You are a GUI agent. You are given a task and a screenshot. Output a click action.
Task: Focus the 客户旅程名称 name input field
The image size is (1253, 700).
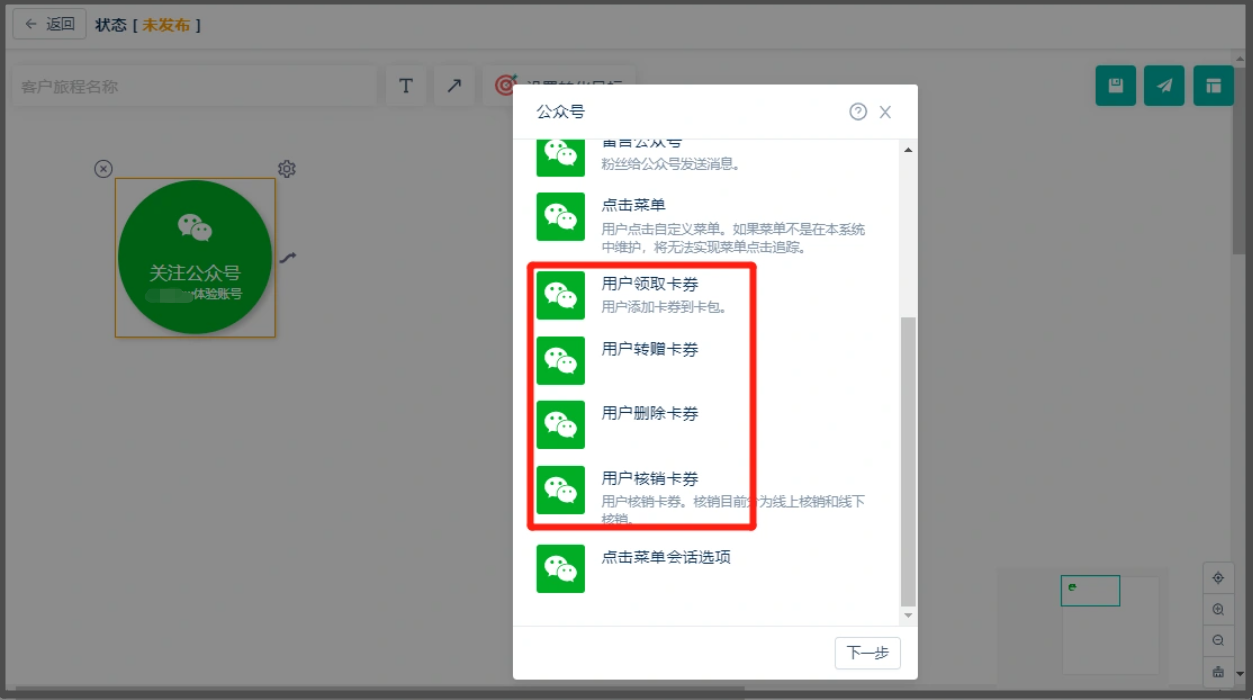pyautogui.click(x=194, y=87)
